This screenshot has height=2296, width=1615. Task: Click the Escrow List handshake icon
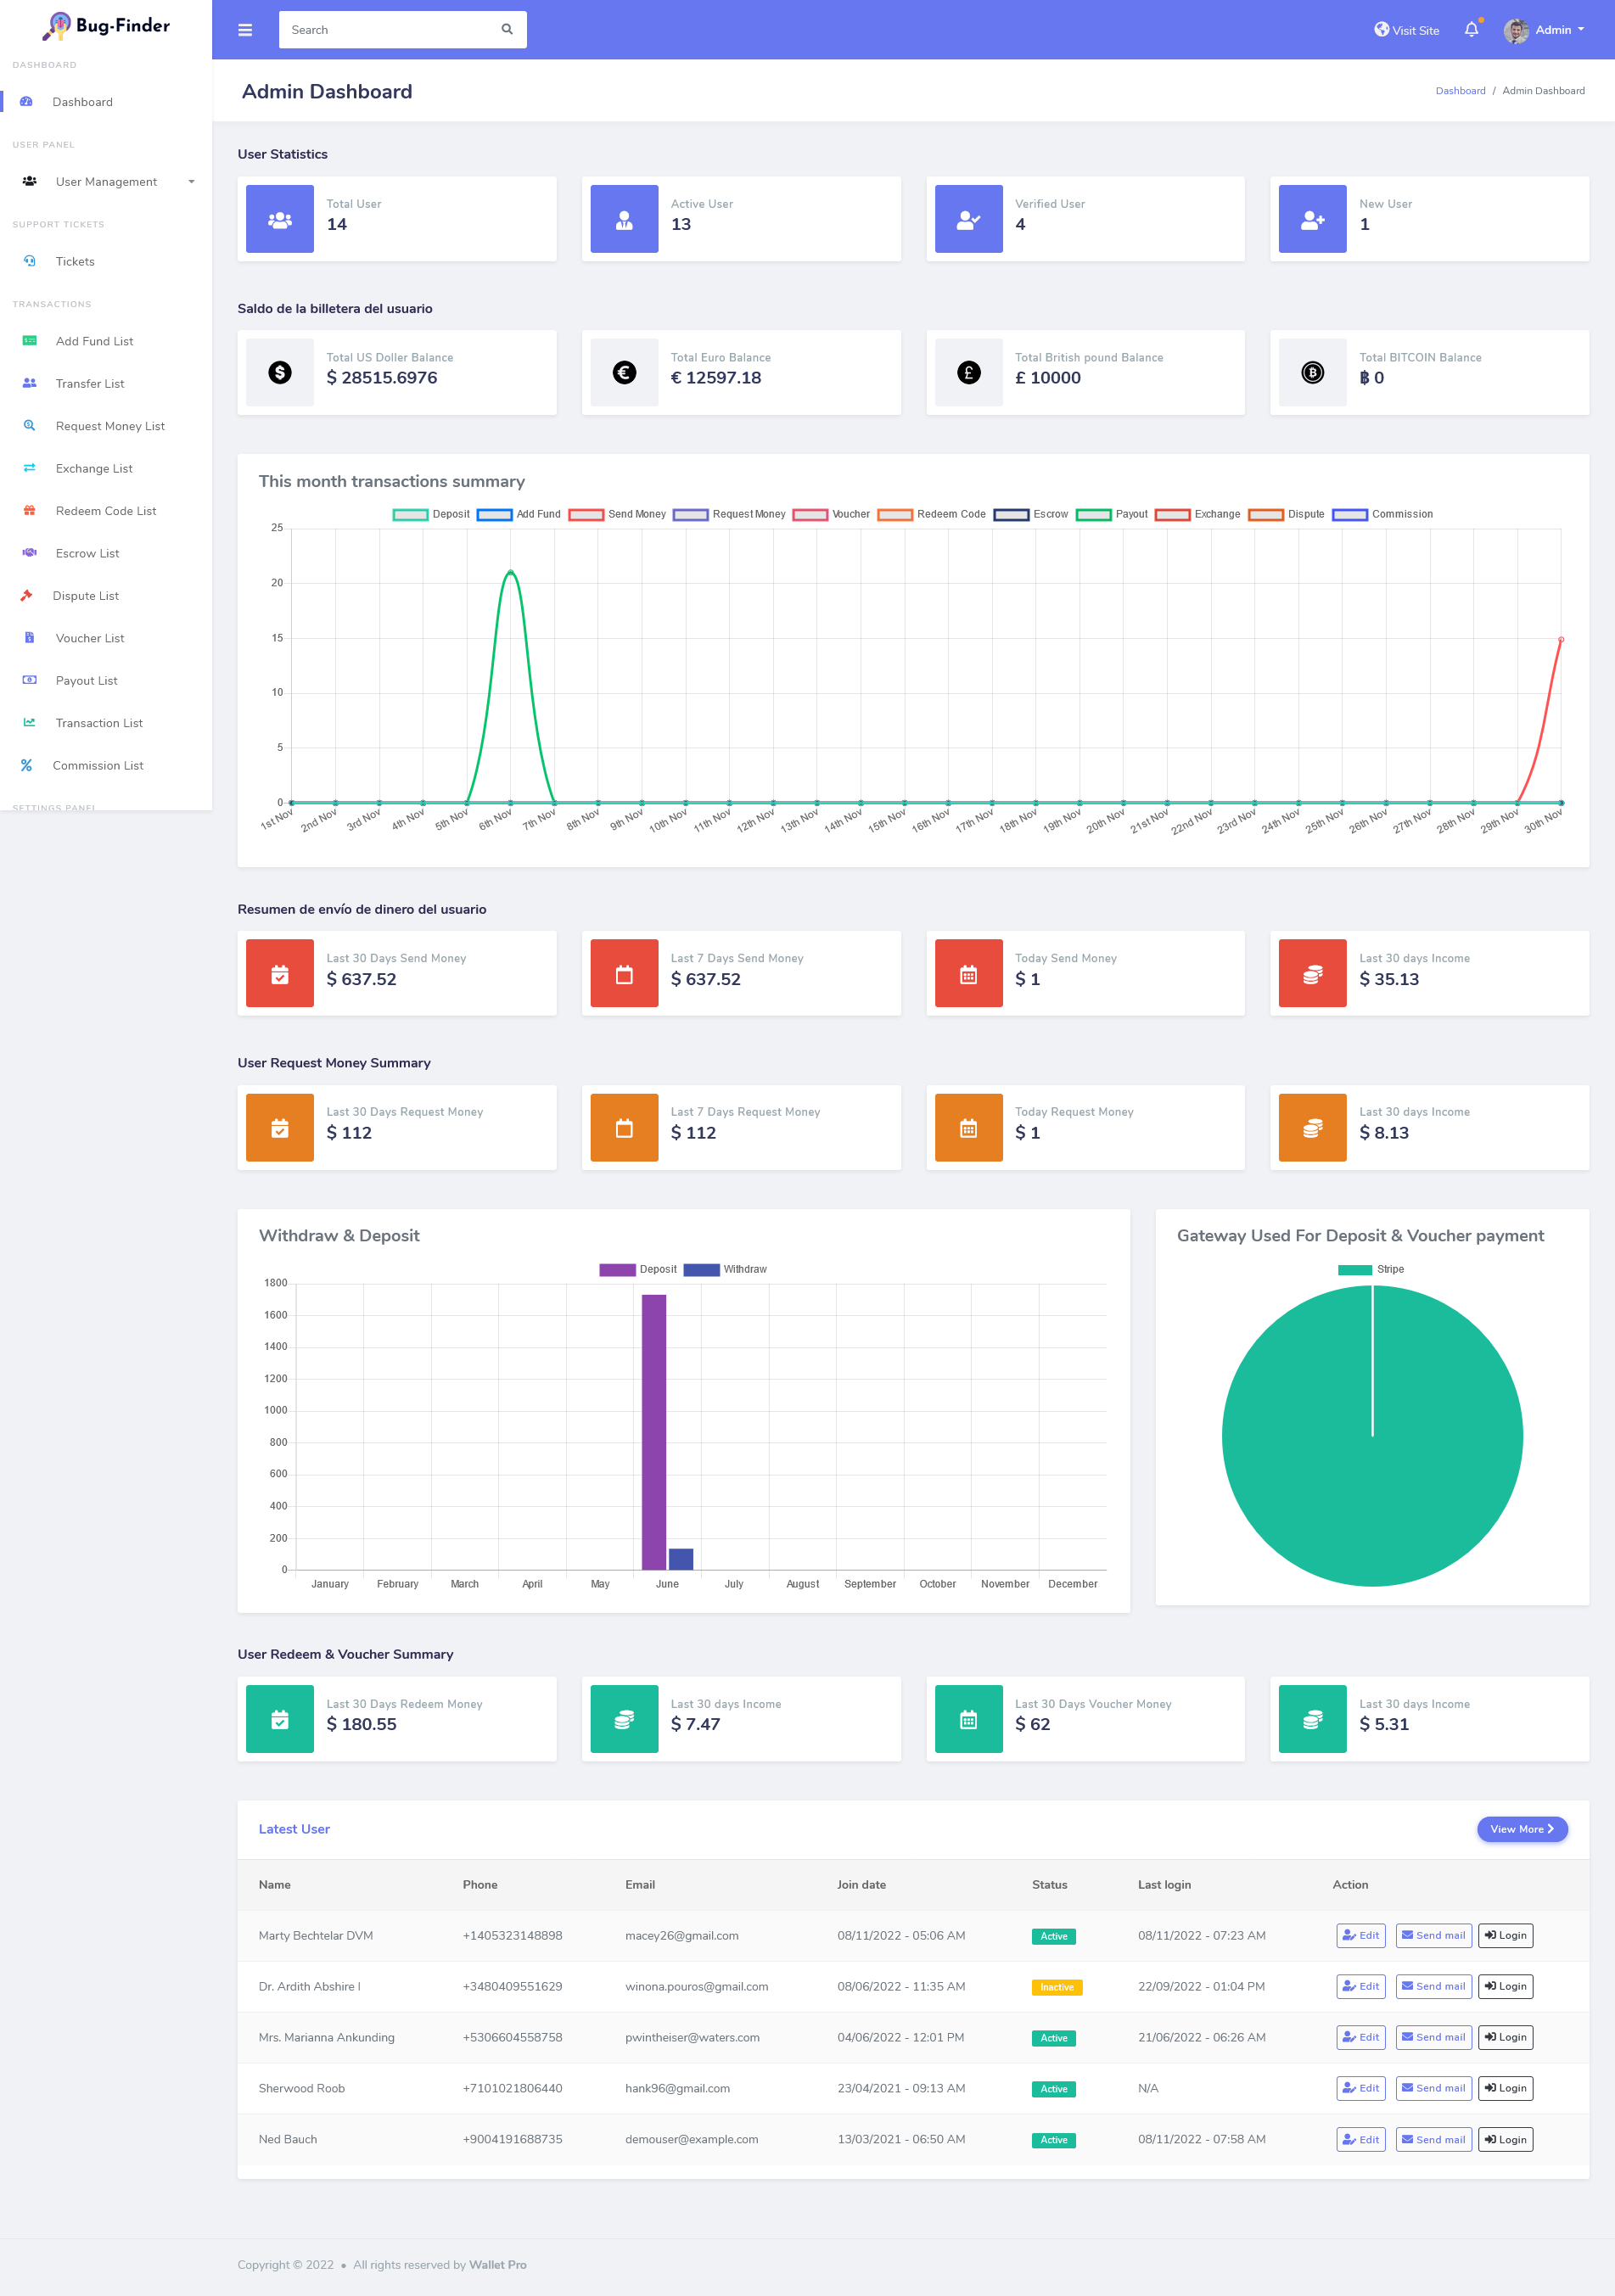[x=30, y=553]
